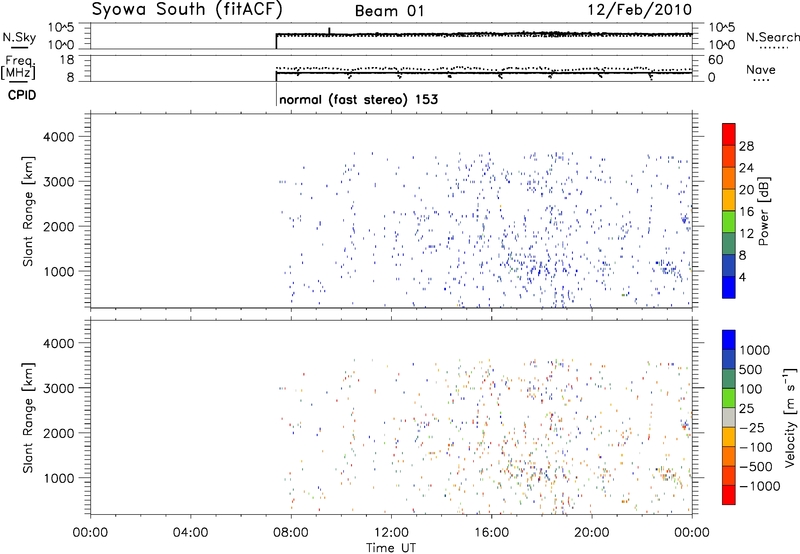Click the green 12 dB power color segment

click(729, 222)
